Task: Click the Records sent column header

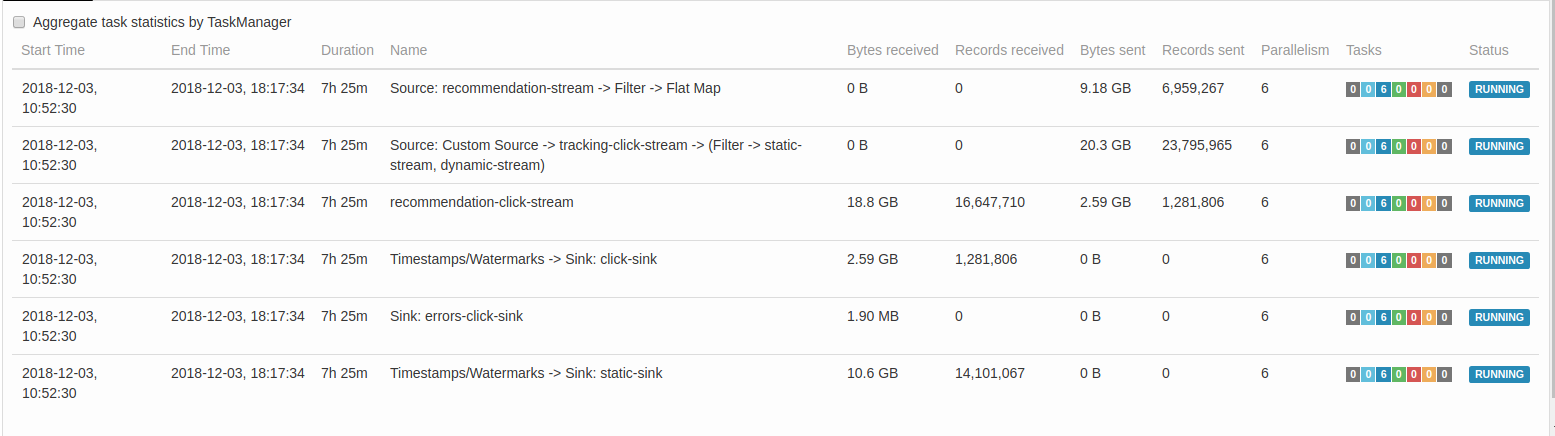Action: [1203, 50]
